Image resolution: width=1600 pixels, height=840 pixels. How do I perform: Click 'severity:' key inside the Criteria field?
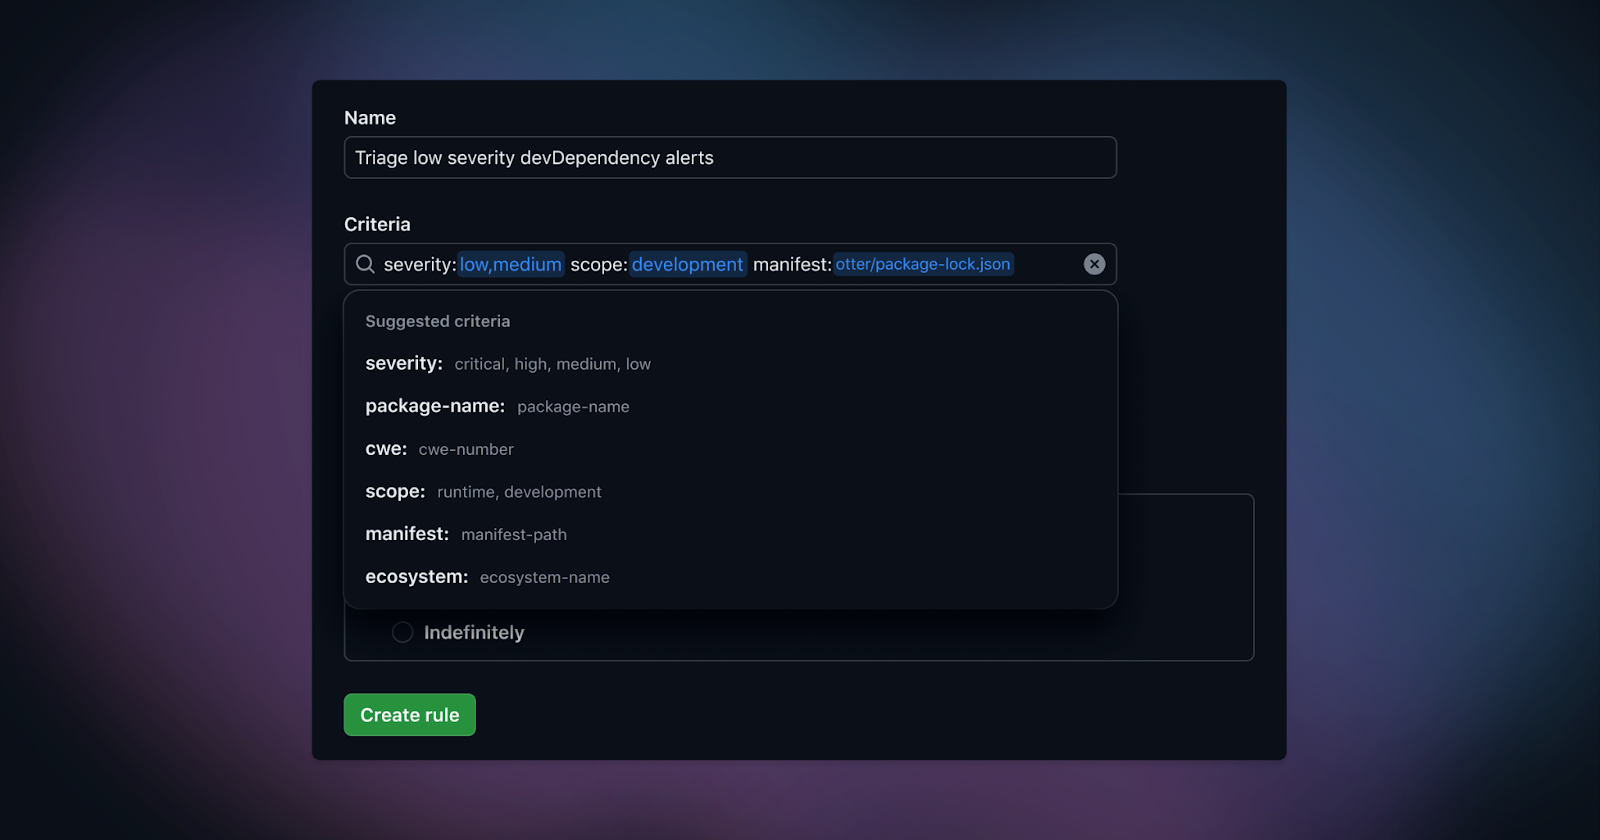(419, 264)
